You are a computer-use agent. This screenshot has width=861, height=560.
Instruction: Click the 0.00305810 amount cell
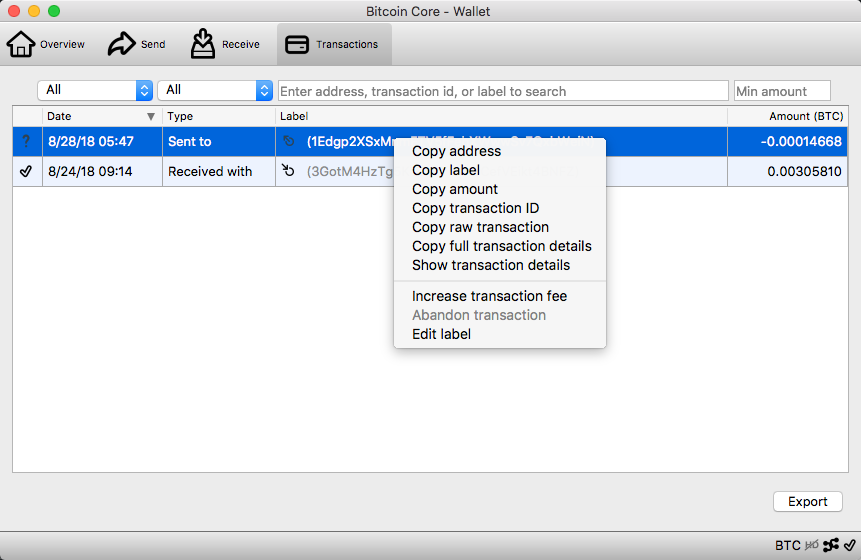[788, 171]
